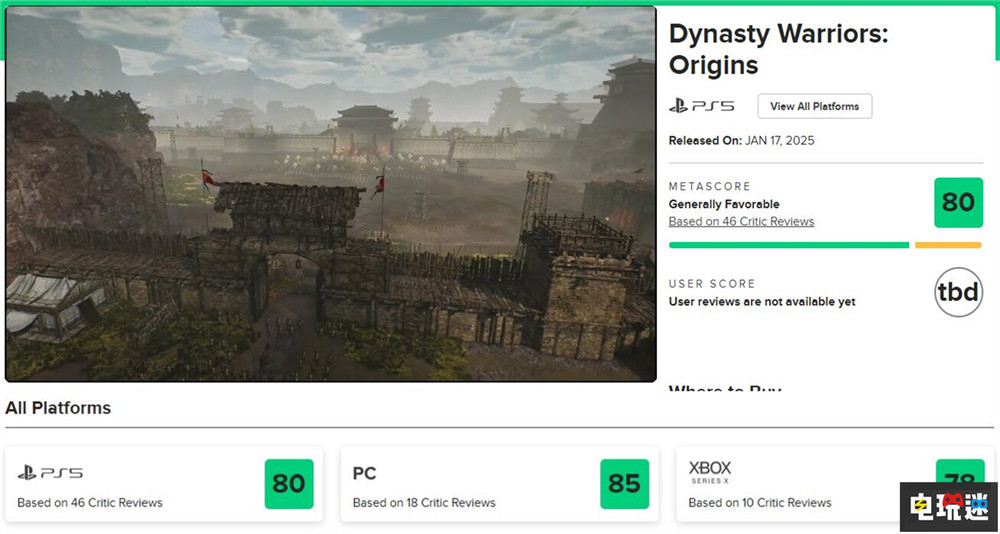Click the PS5 card's green 80 score
1000x534 pixels.
[289, 484]
